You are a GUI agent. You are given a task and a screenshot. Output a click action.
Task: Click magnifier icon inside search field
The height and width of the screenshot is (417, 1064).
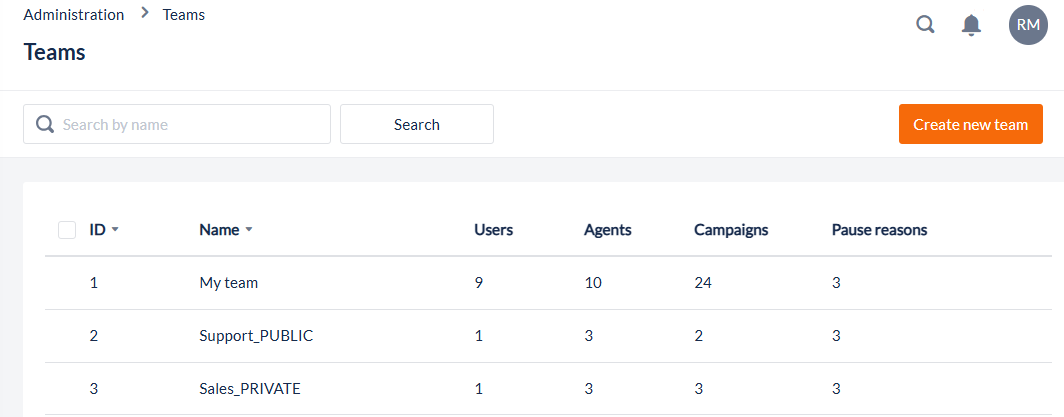[44, 124]
